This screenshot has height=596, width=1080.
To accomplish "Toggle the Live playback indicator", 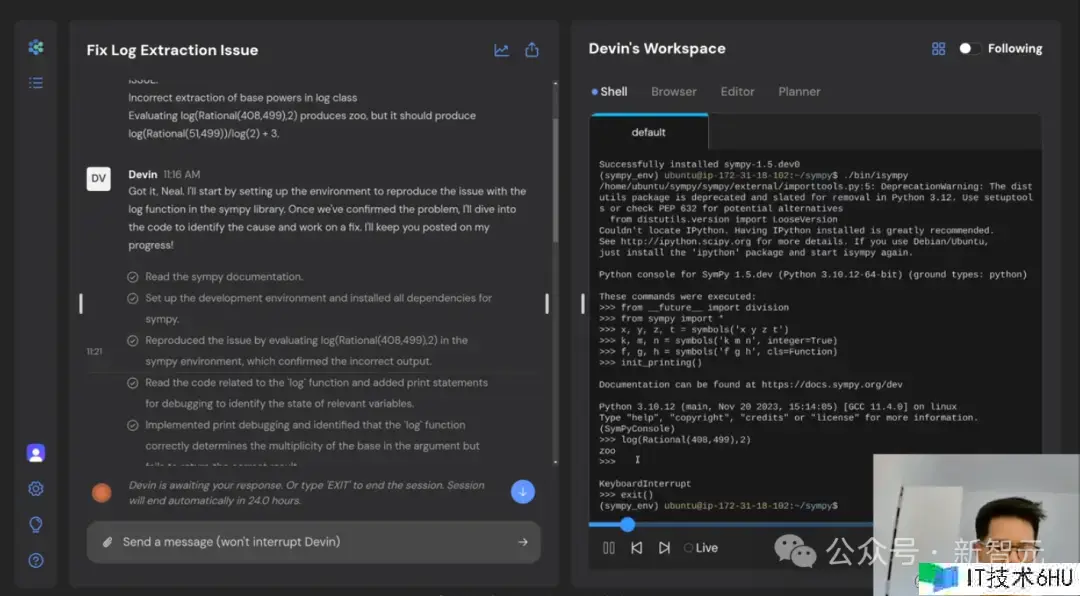I will coord(701,548).
